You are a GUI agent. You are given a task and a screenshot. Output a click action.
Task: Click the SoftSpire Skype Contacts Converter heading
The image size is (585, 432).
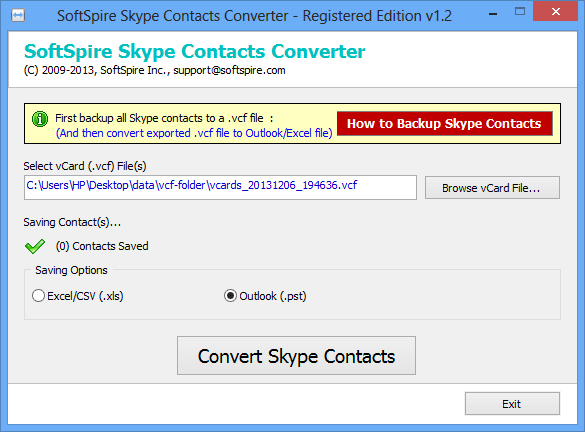pyautogui.click(x=194, y=51)
